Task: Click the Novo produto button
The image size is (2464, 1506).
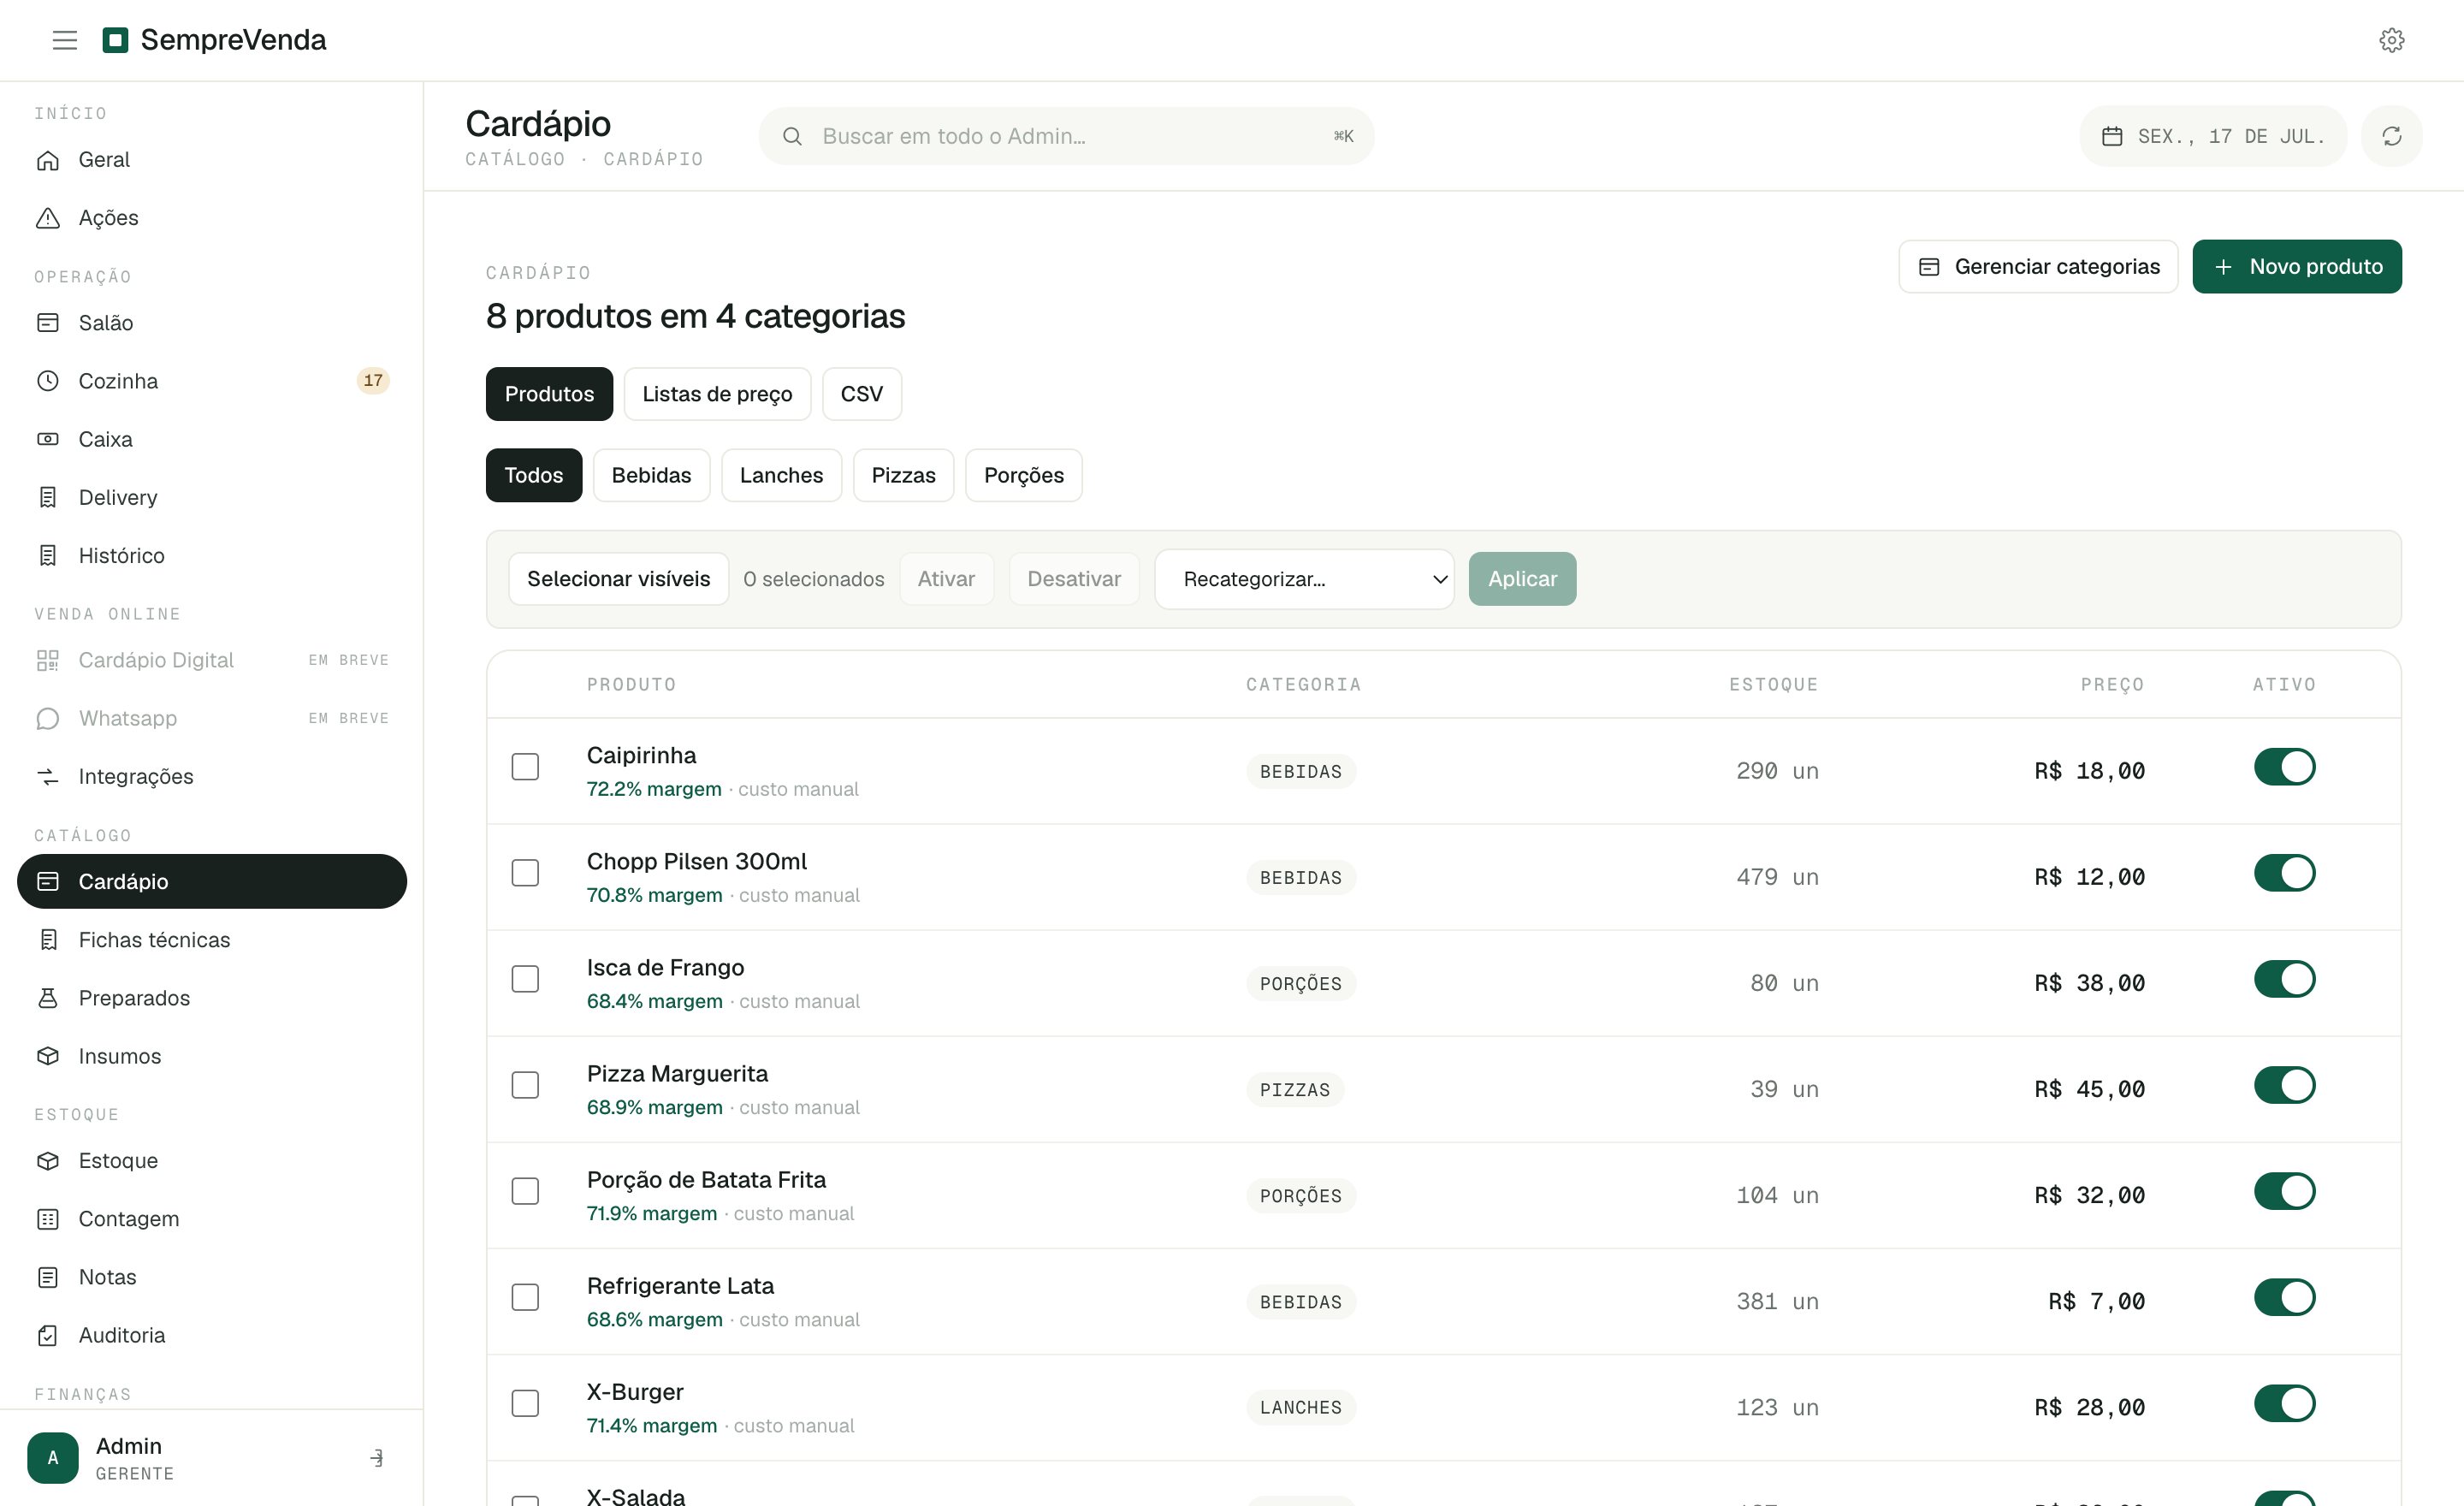Action: (2297, 267)
